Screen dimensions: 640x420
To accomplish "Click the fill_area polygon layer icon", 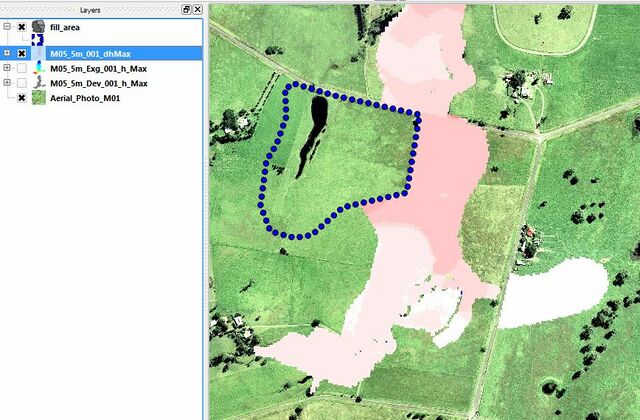I will (38, 27).
